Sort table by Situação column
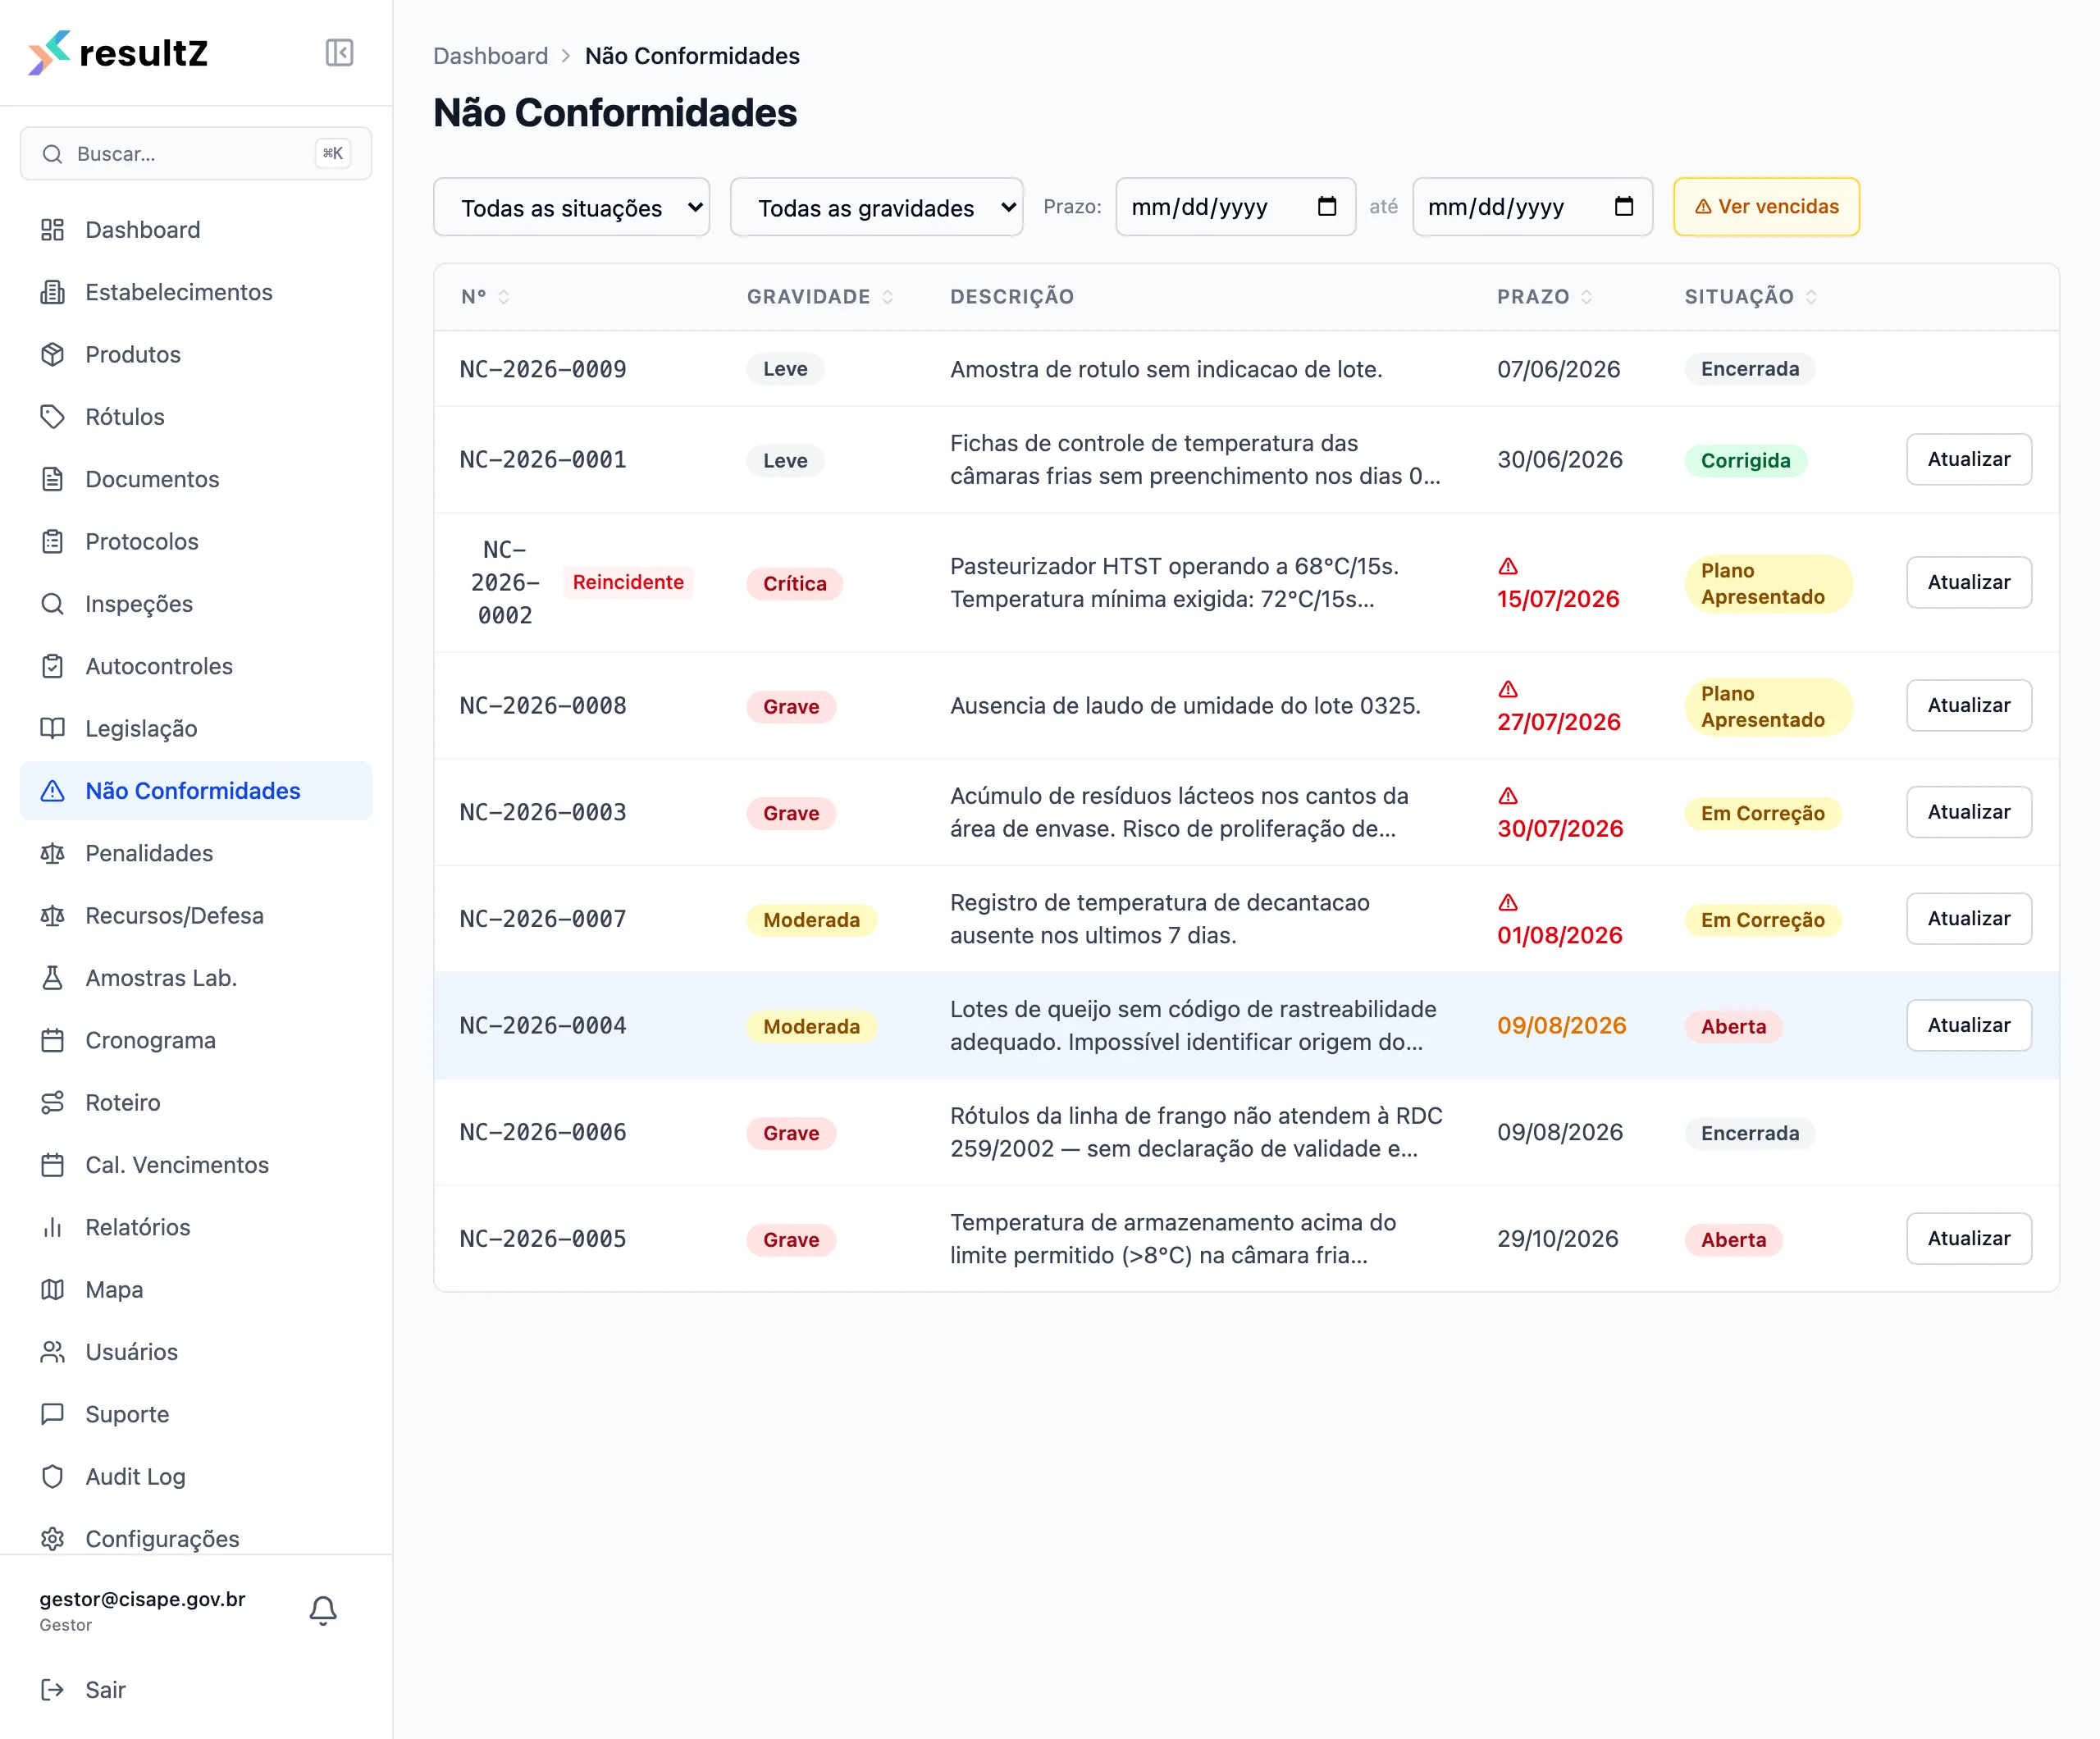The image size is (2100, 1739). coord(1750,297)
